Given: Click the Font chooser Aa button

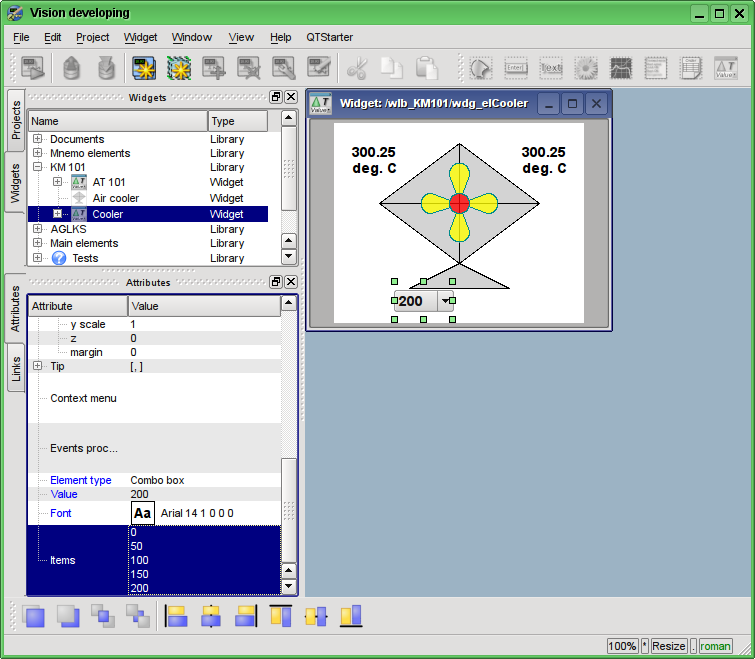Looking at the screenshot, I should pos(143,513).
